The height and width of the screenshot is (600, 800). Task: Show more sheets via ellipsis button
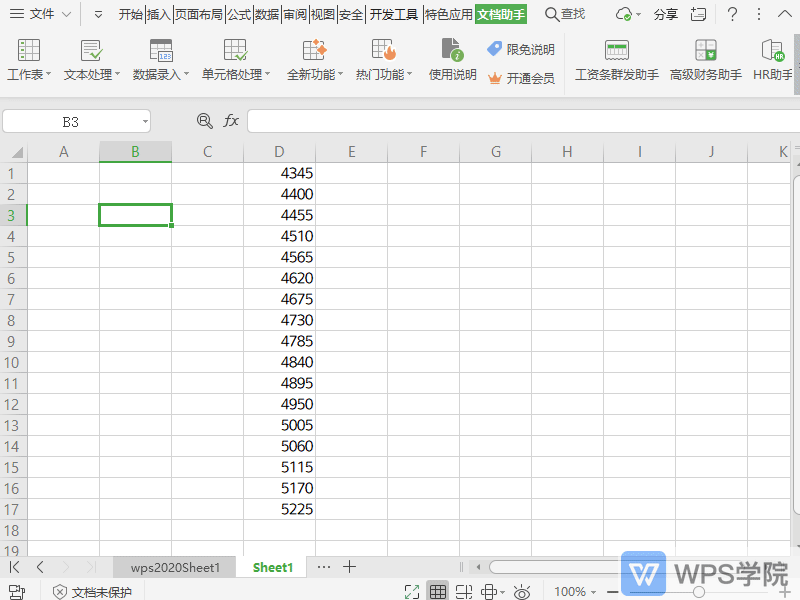323,567
